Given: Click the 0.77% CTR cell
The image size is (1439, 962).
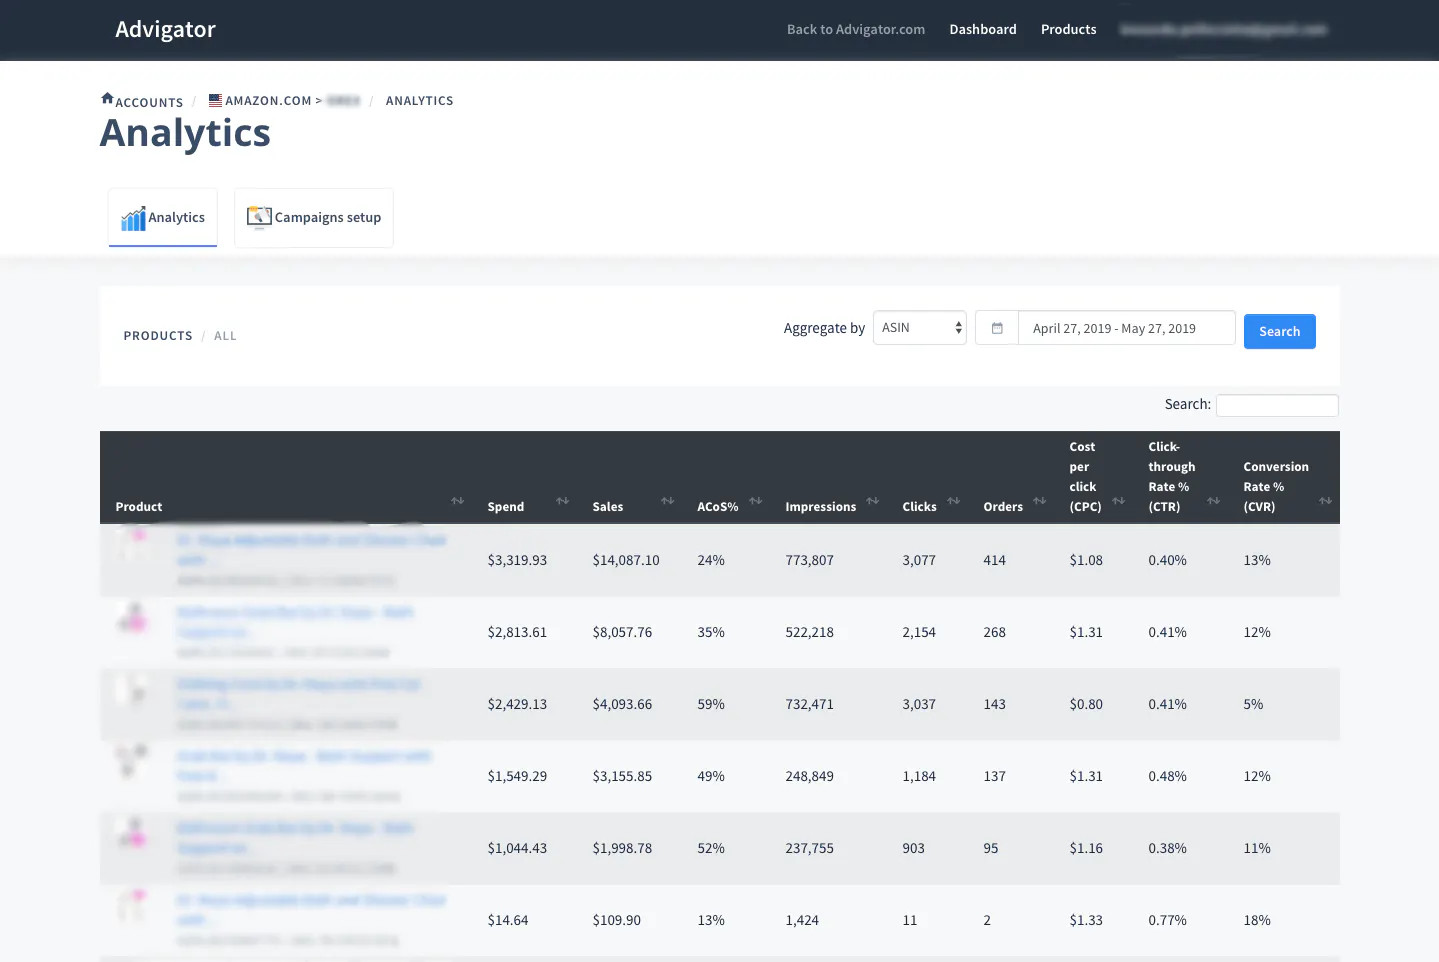Looking at the screenshot, I should 1168,921.
